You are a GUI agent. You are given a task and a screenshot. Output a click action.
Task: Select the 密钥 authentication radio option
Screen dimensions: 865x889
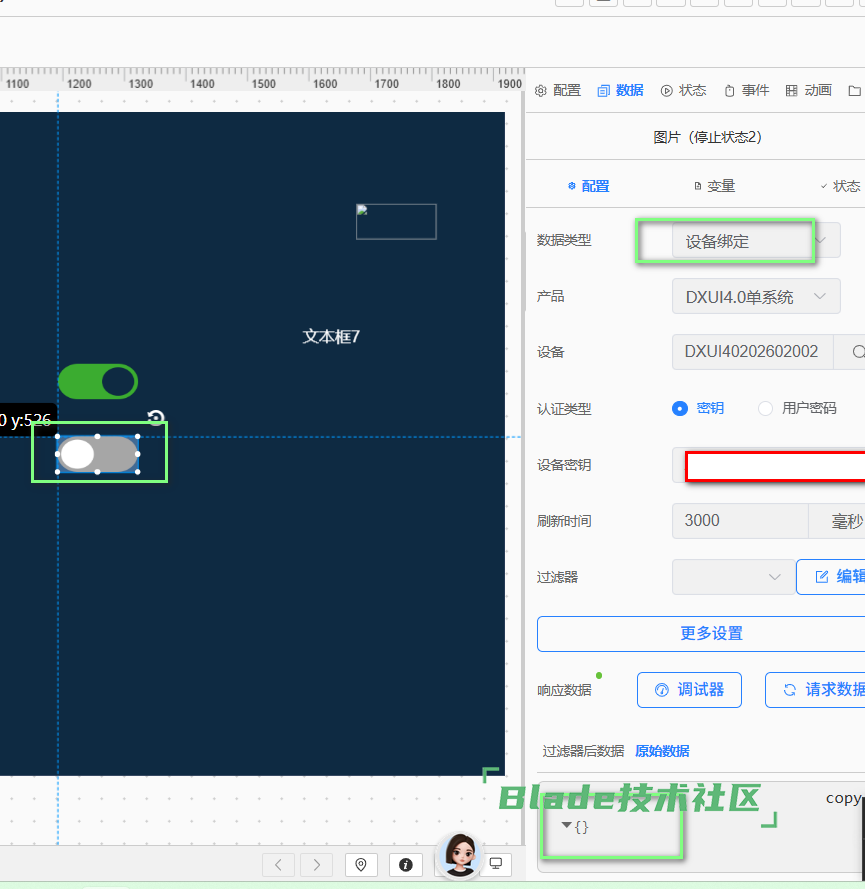[x=681, y=408]
